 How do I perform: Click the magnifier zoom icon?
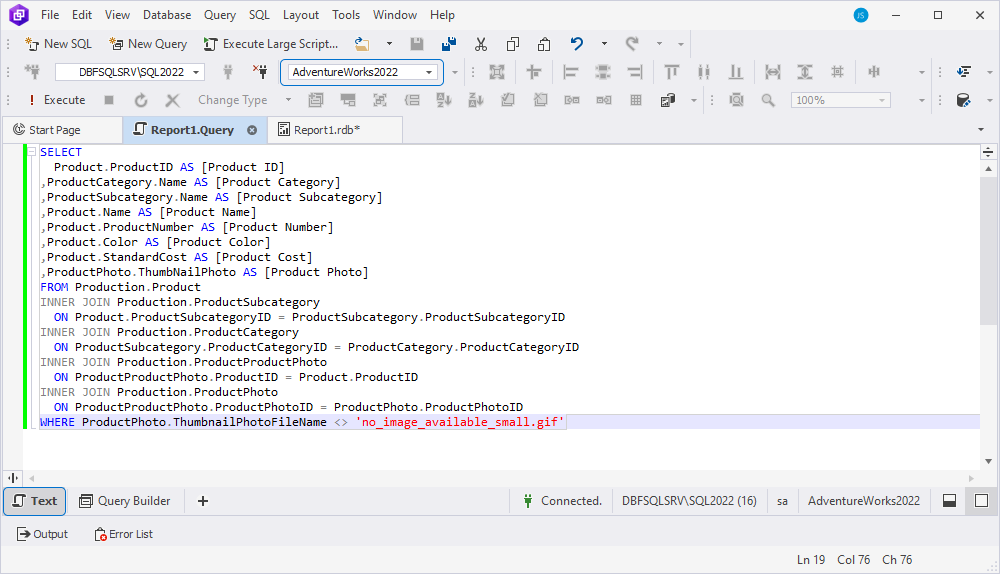tap(768, 100)
